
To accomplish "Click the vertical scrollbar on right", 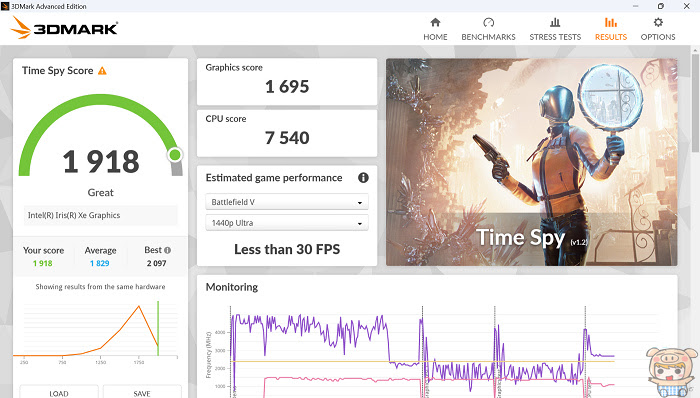I will pyautogui.click(x=696, y=103).
